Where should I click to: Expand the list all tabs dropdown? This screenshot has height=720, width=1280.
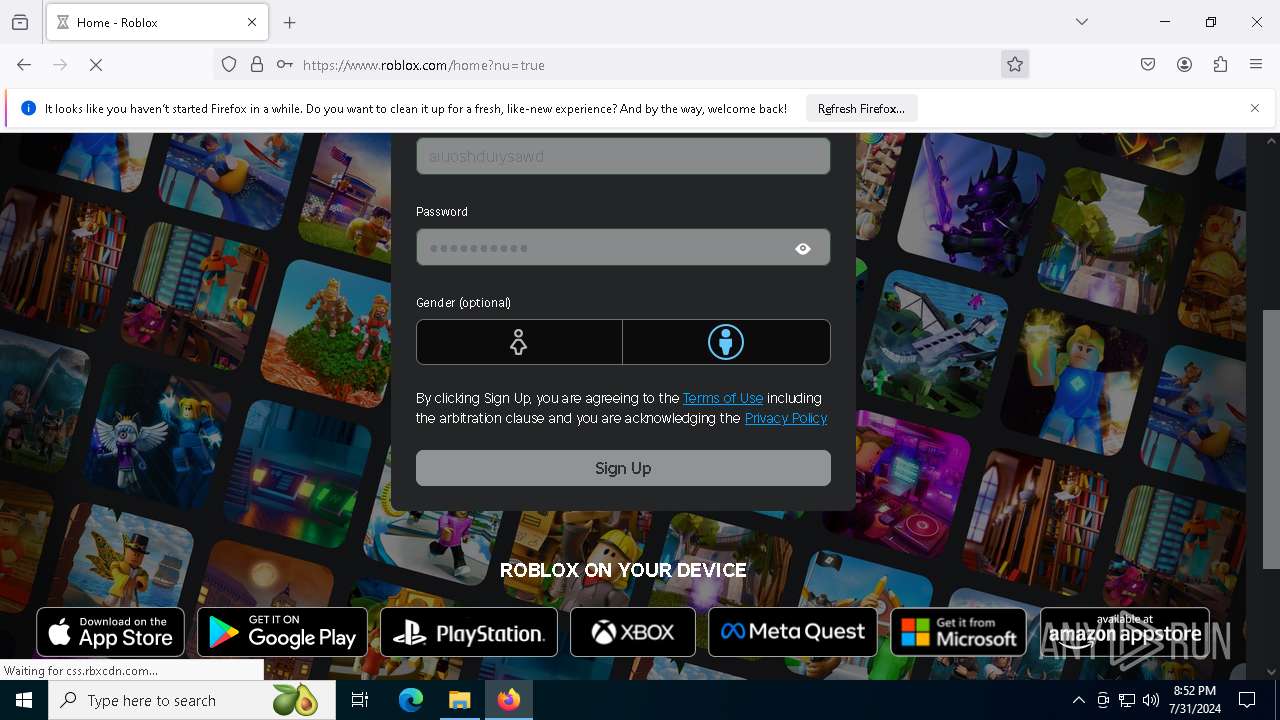click(x=1082, y=22)
